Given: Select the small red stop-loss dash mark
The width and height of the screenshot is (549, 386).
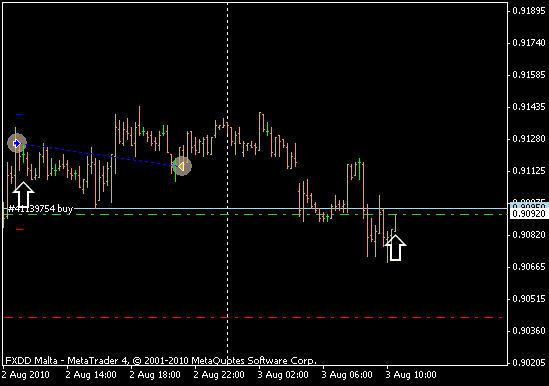Looking at the screenshot, I should (x=20, y=229).
